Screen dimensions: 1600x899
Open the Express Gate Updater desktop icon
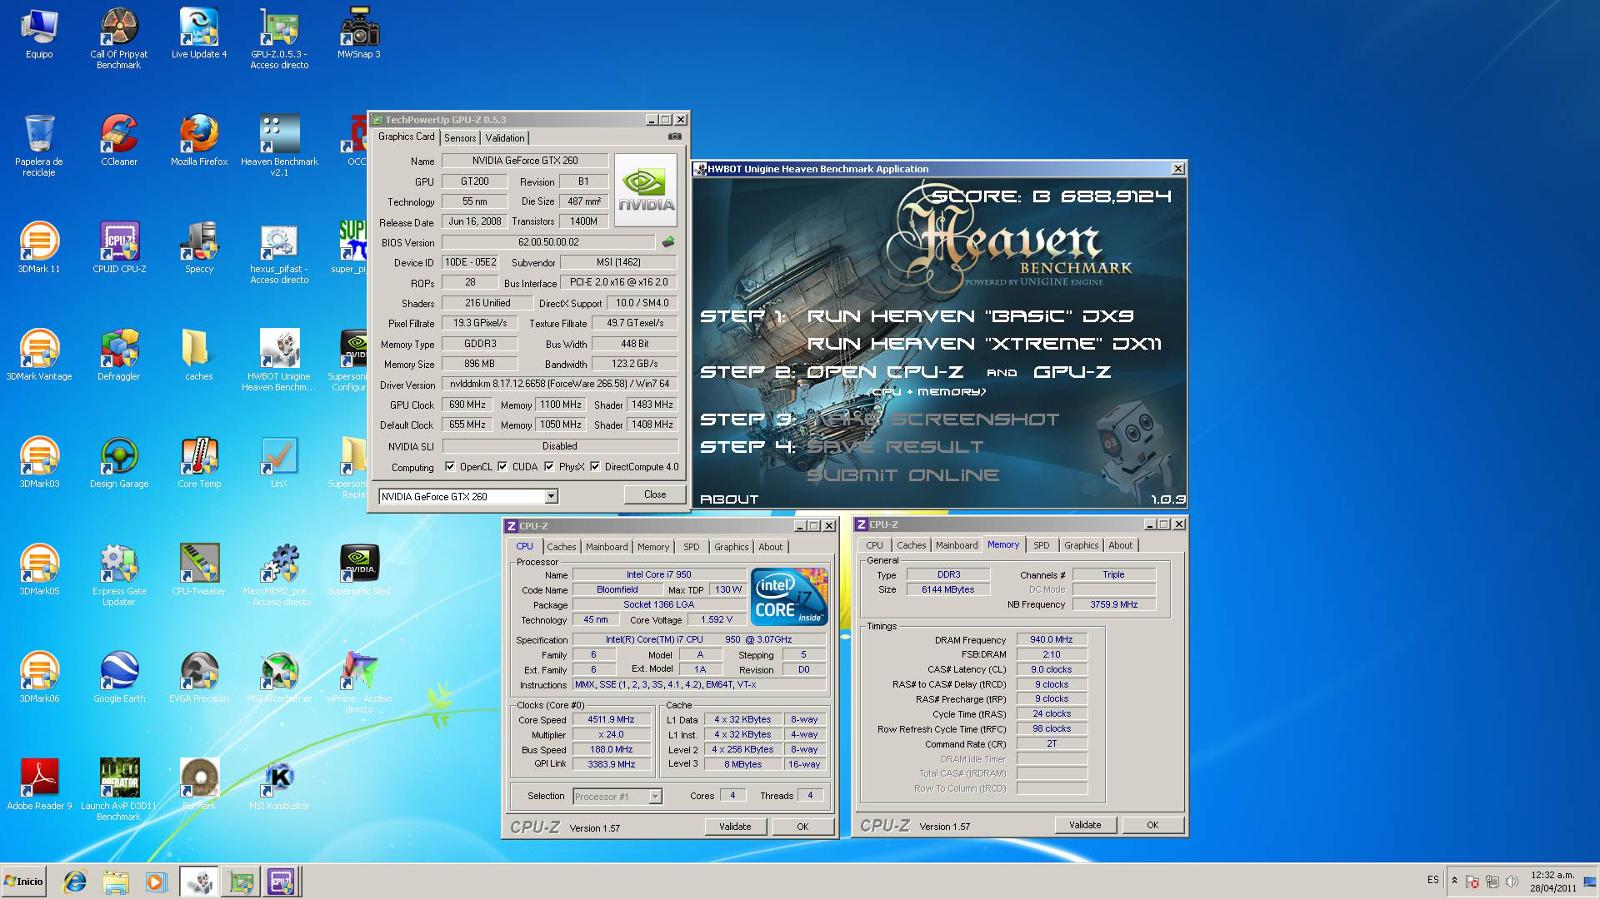point(119,575)
